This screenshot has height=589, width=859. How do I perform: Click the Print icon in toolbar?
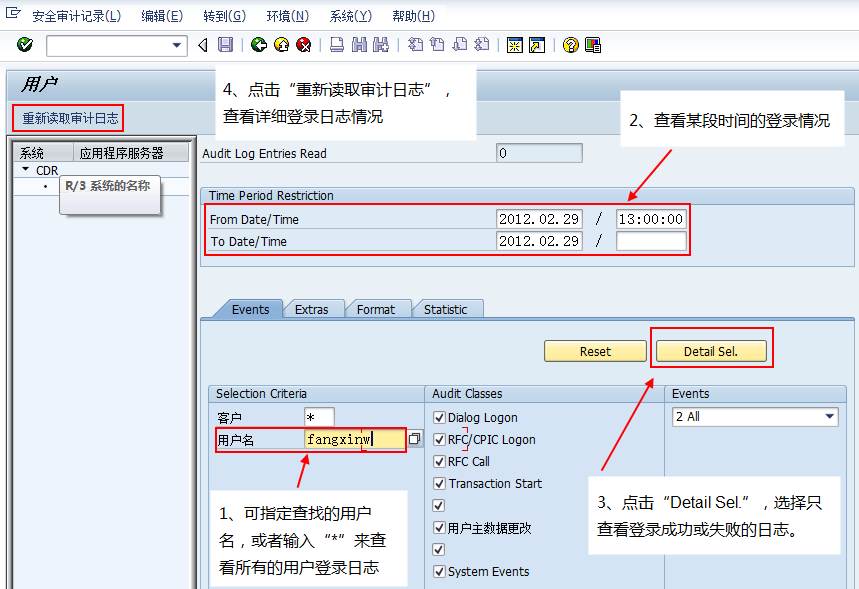[337, 45]
